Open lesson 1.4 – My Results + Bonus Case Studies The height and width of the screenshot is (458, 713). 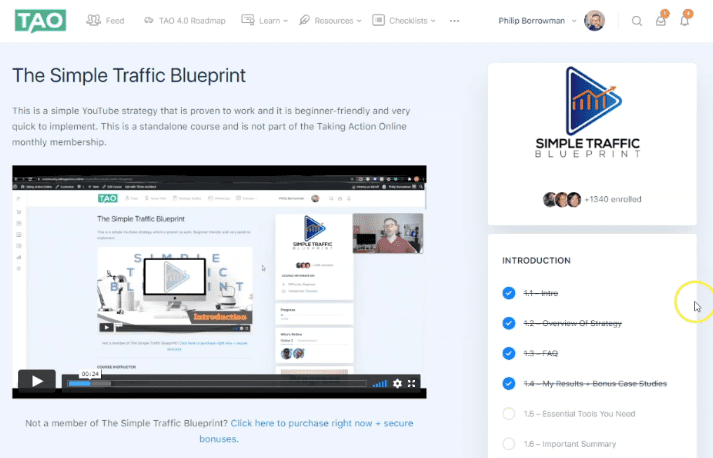click(595, 383)
